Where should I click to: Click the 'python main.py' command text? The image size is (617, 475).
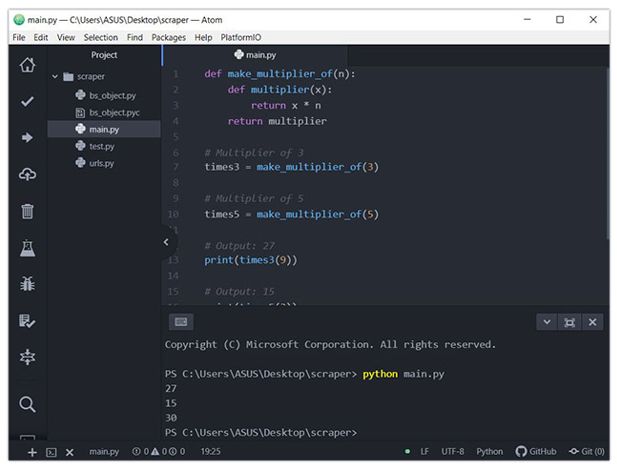click(403, 374)
